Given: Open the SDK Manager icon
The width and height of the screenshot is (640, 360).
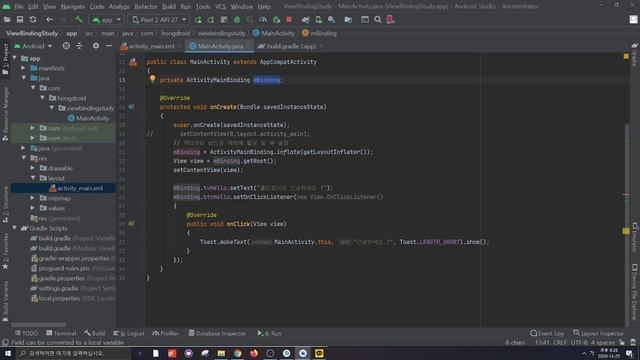Looking at the screenshot, I should pyautogui.click(x=331, y=20).
